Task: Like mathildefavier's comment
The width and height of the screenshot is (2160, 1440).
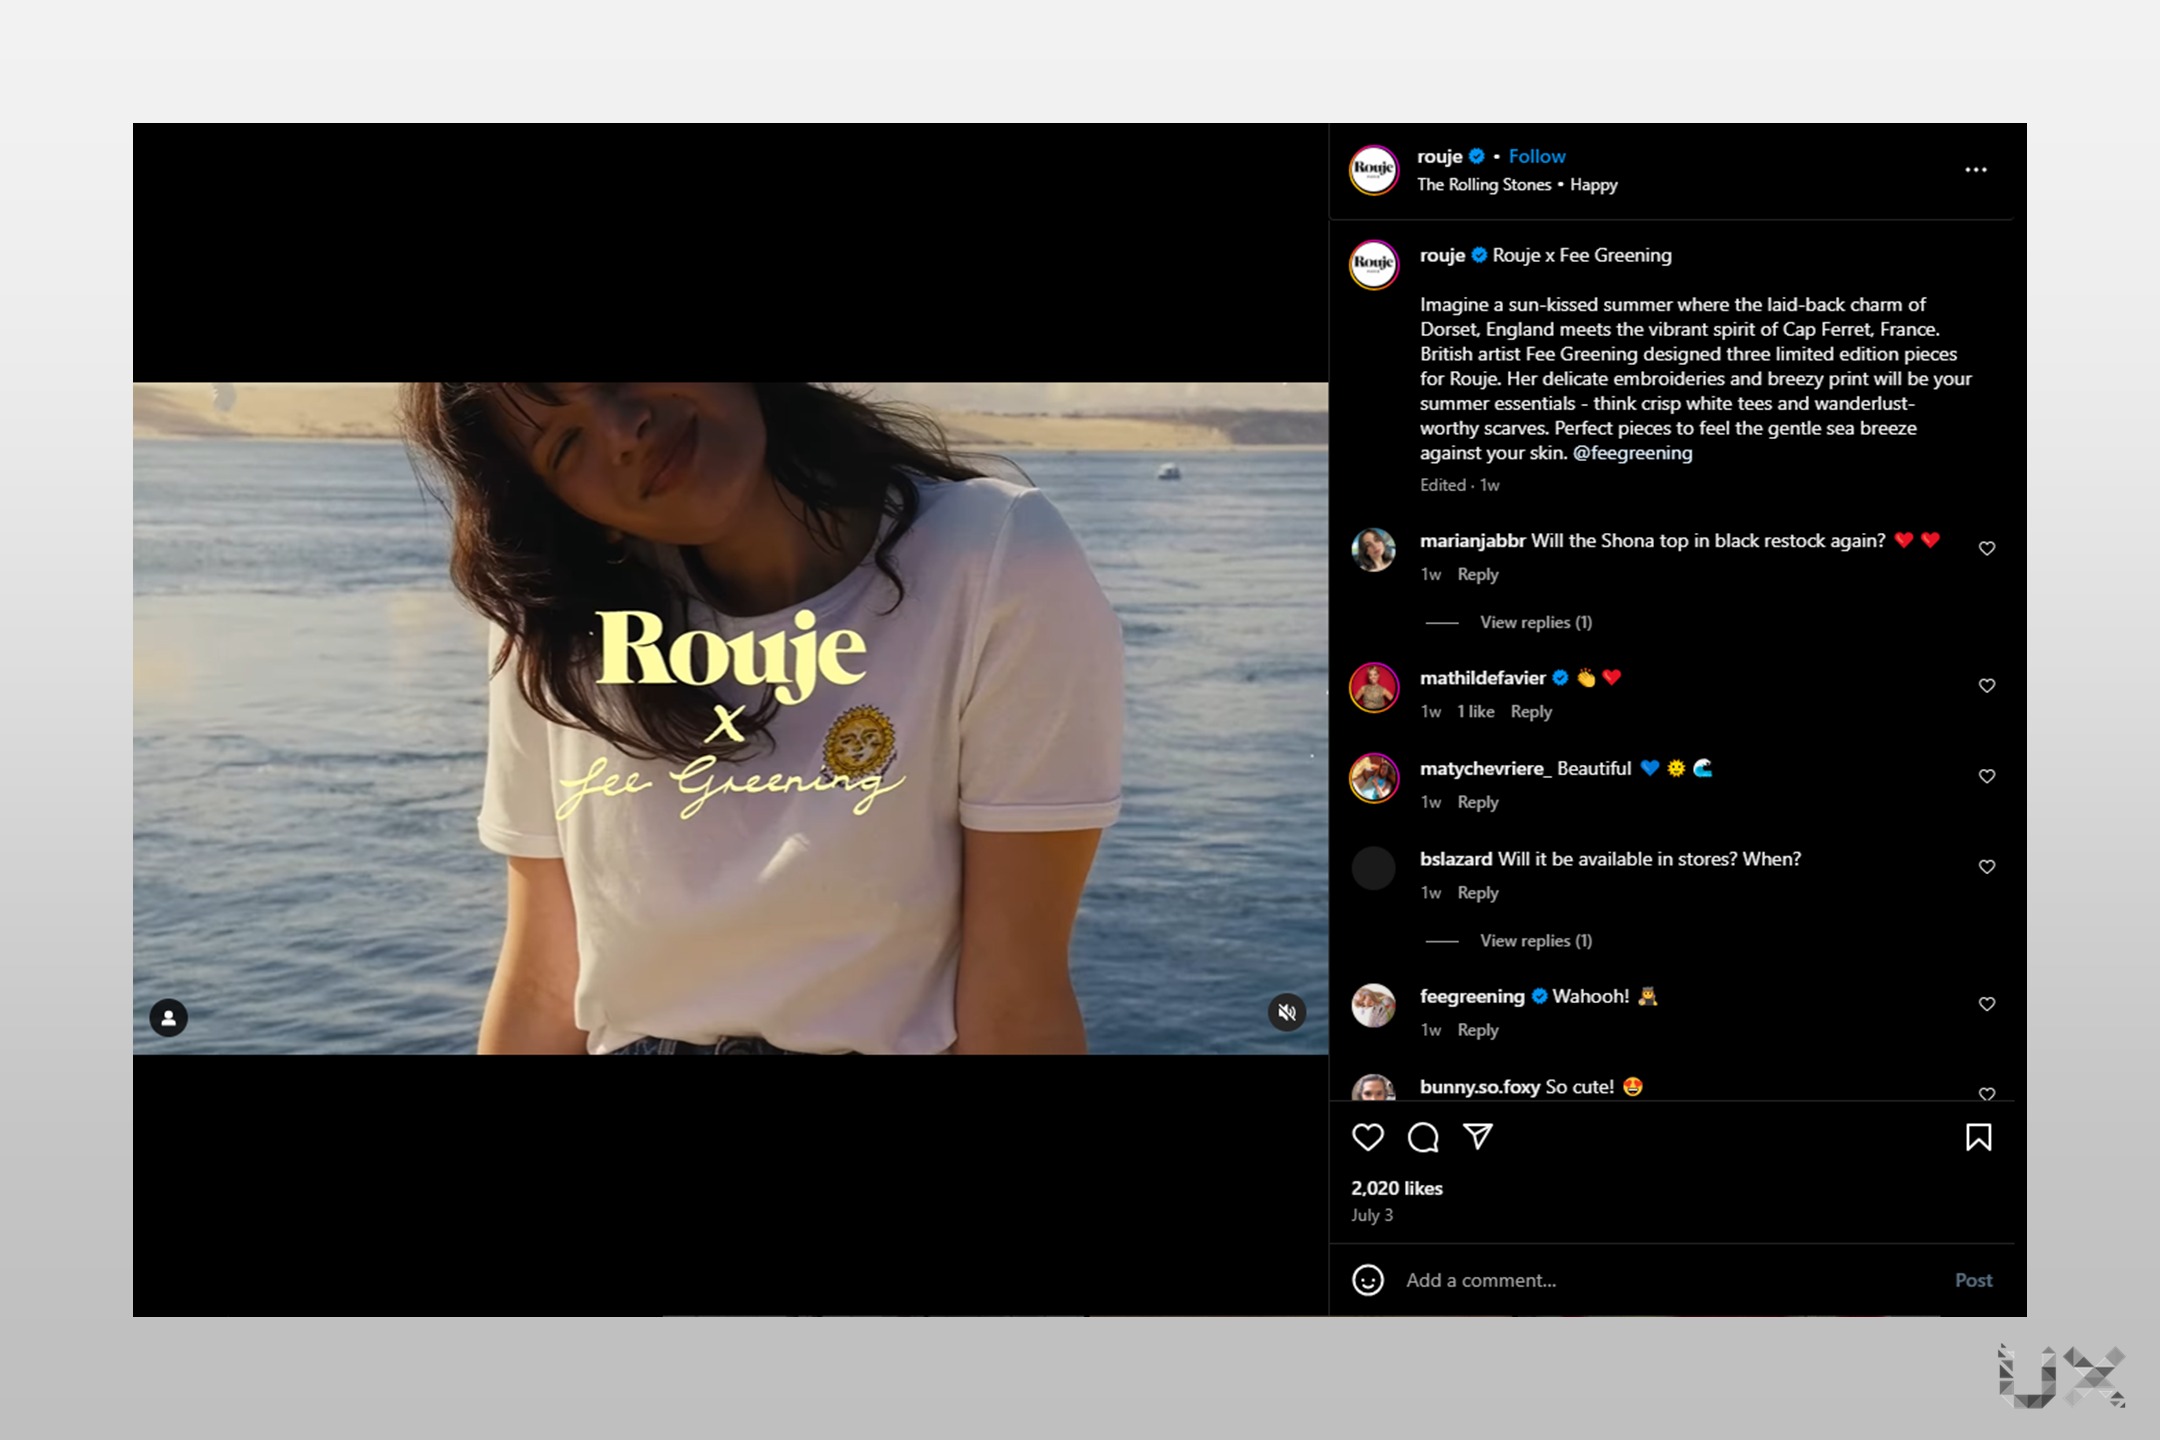Action: tap(1987, 685)
